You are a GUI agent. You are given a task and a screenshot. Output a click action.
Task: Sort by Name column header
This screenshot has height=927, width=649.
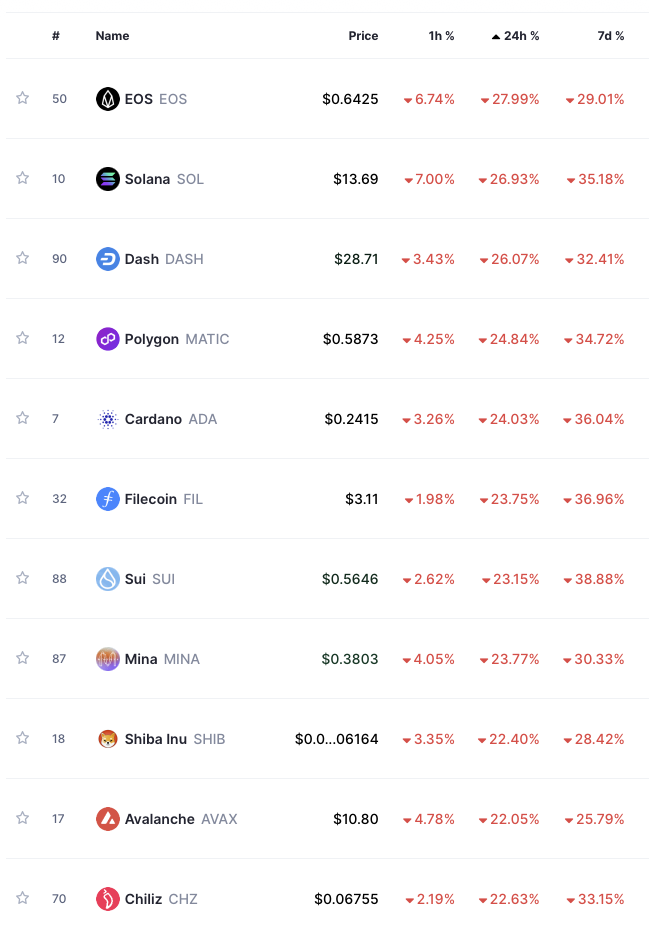[112, 36]
